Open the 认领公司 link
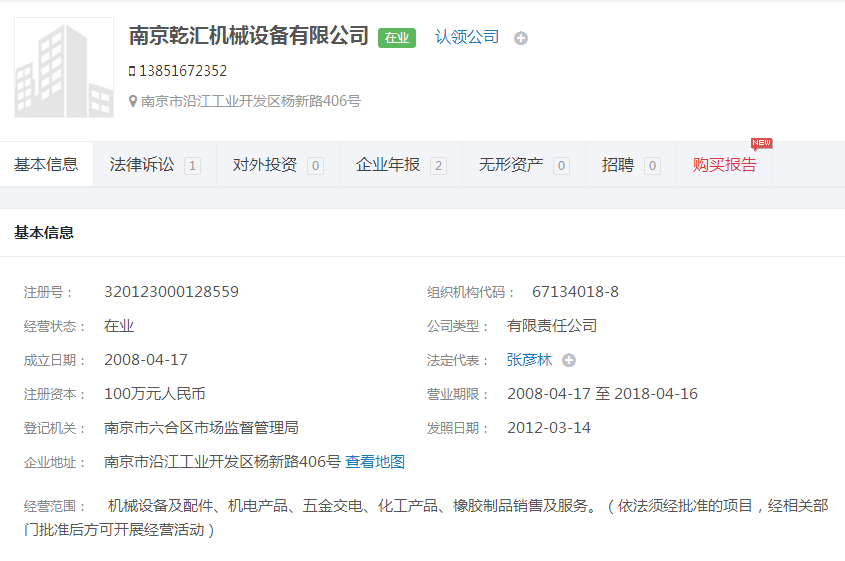 click(x=467, y=37)
